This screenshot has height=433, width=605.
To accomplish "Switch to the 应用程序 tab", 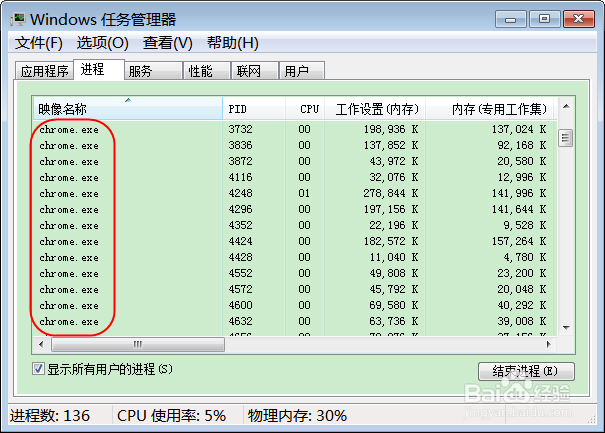I will [44, 71].
